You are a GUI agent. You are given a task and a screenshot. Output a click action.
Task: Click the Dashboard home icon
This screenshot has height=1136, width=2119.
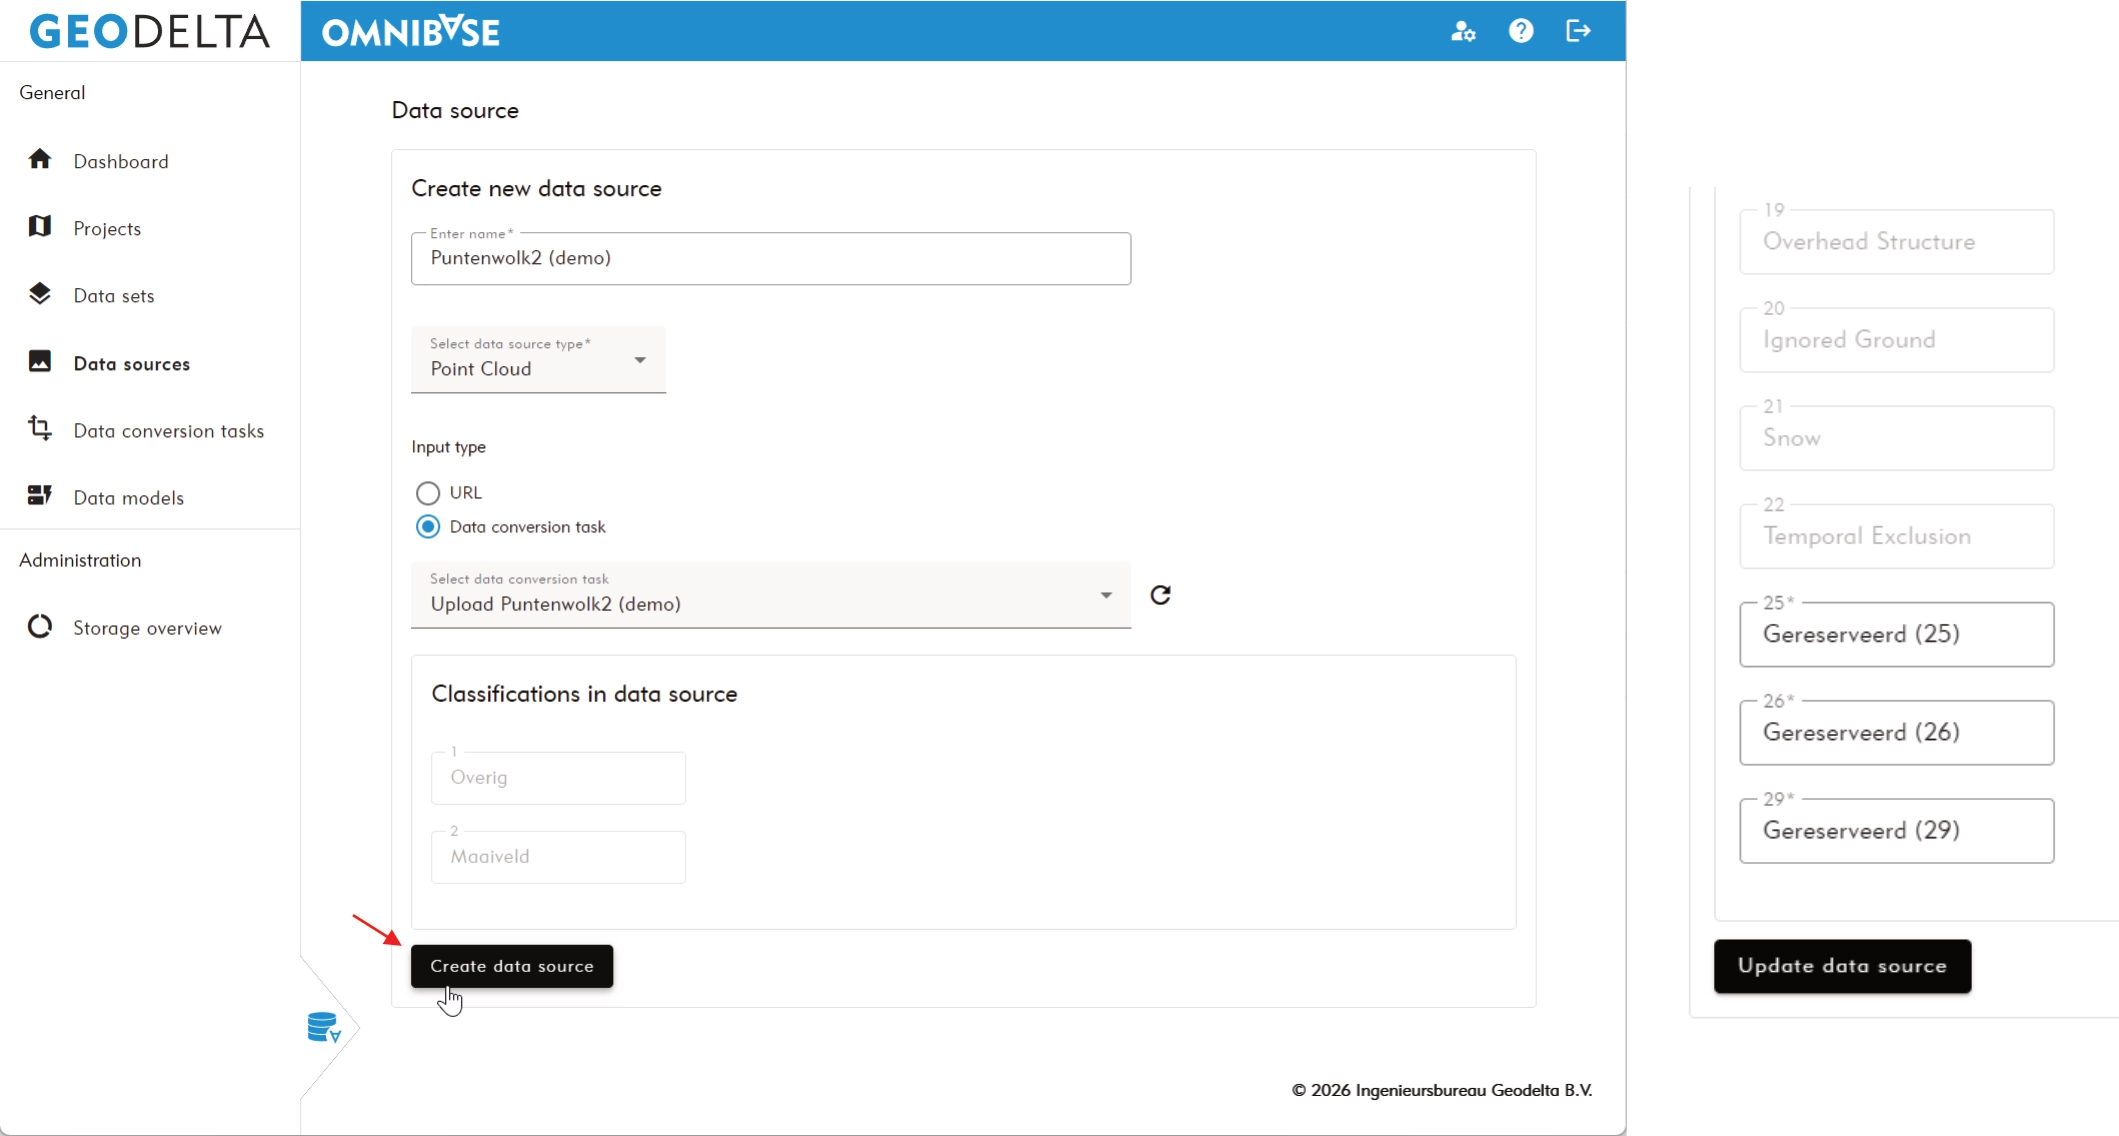point(40,160)
